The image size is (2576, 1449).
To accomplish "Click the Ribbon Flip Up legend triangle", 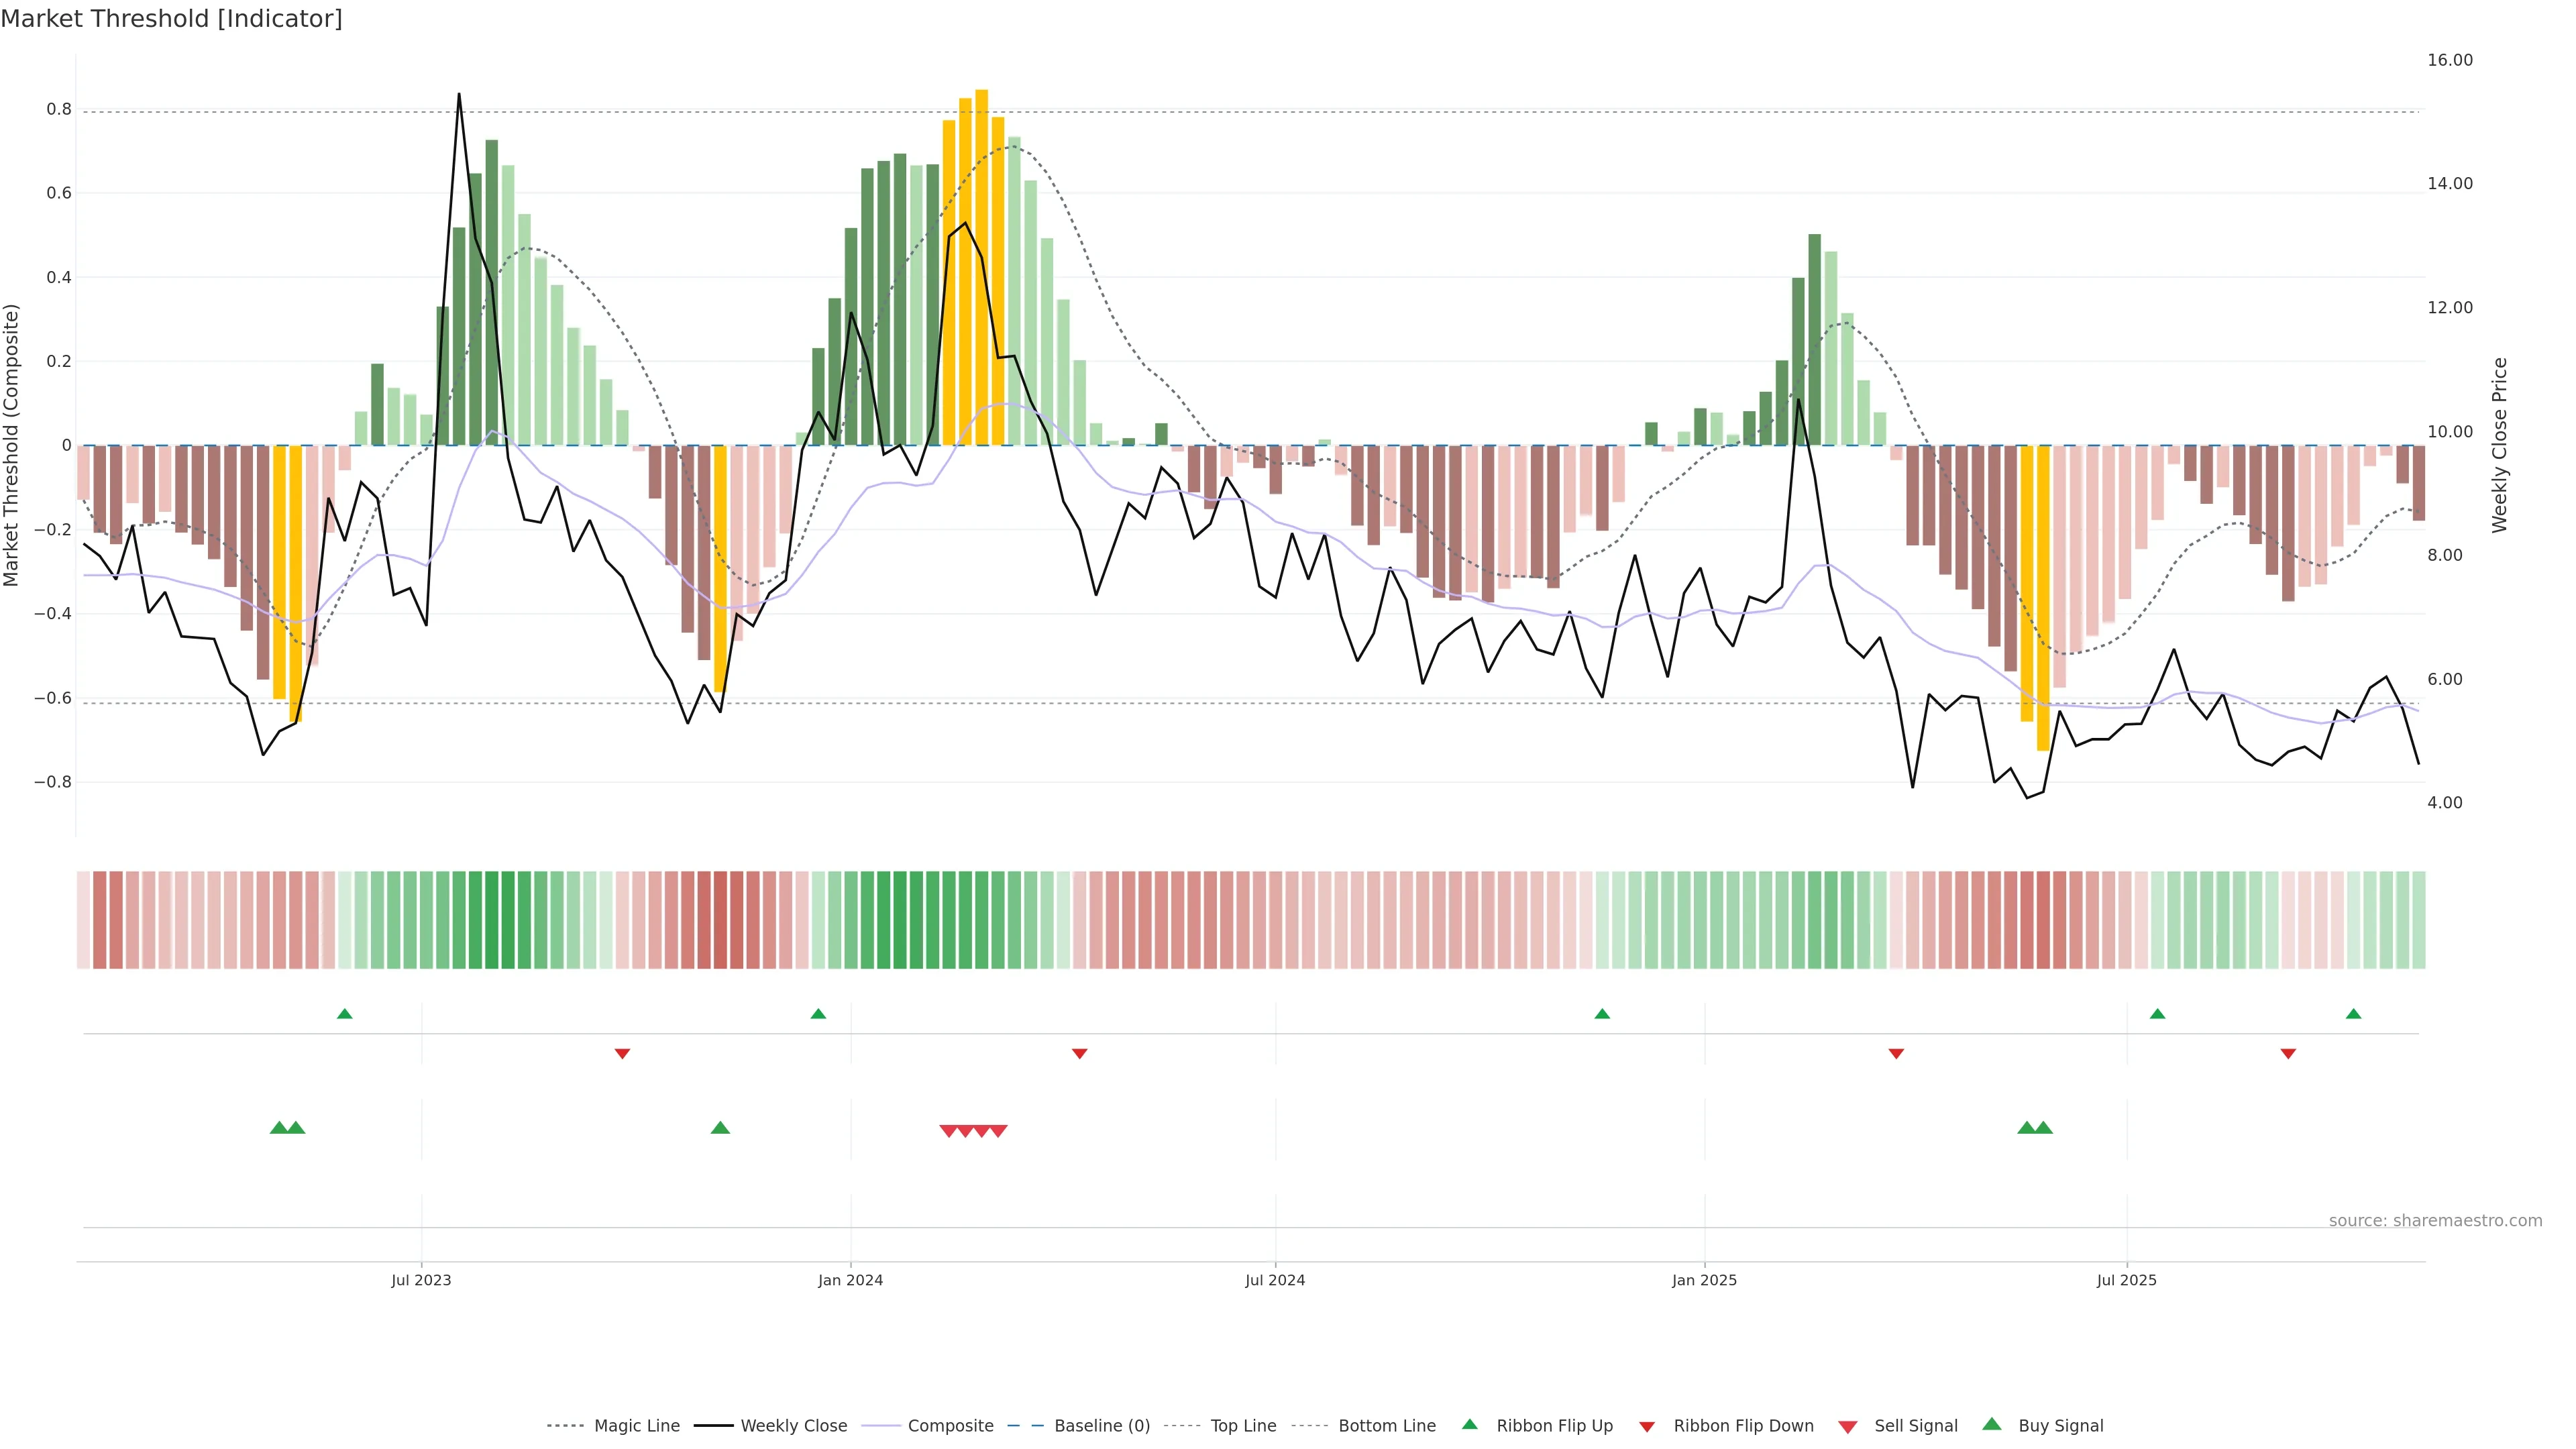I will pyautogui.click(x=1470, y=1424).
